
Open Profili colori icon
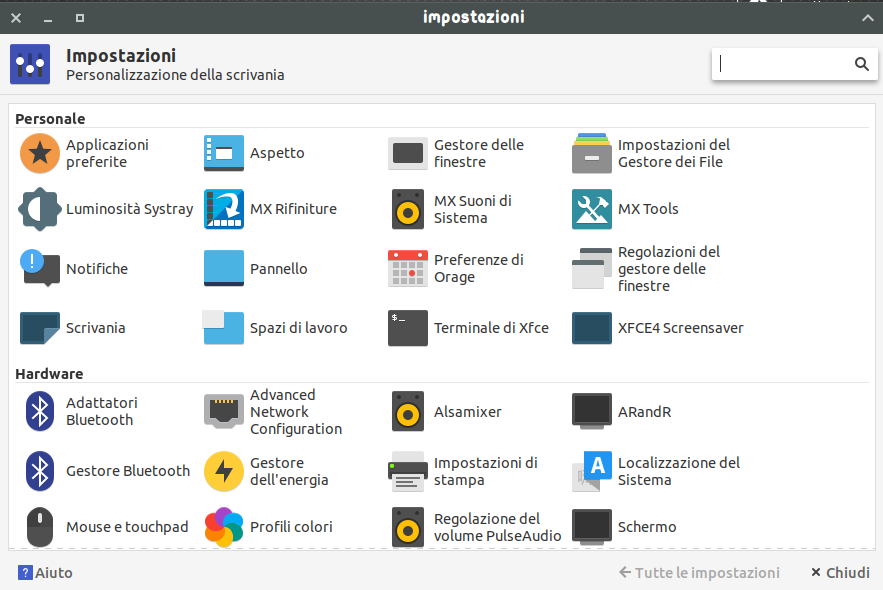click(x=224, y=527)
